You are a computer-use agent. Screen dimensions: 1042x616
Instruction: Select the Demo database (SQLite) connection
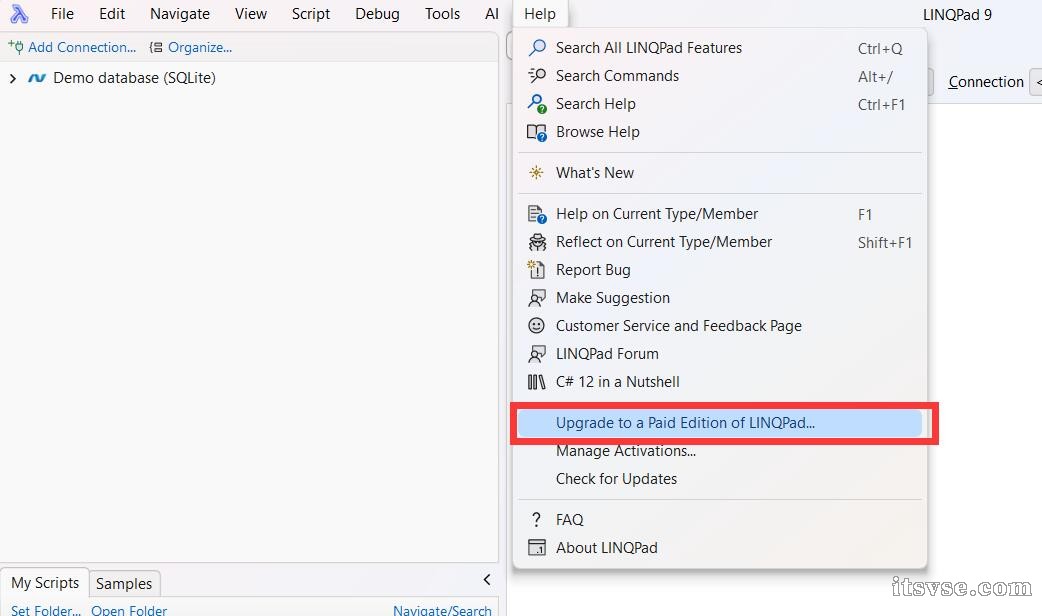pos(134,78)
